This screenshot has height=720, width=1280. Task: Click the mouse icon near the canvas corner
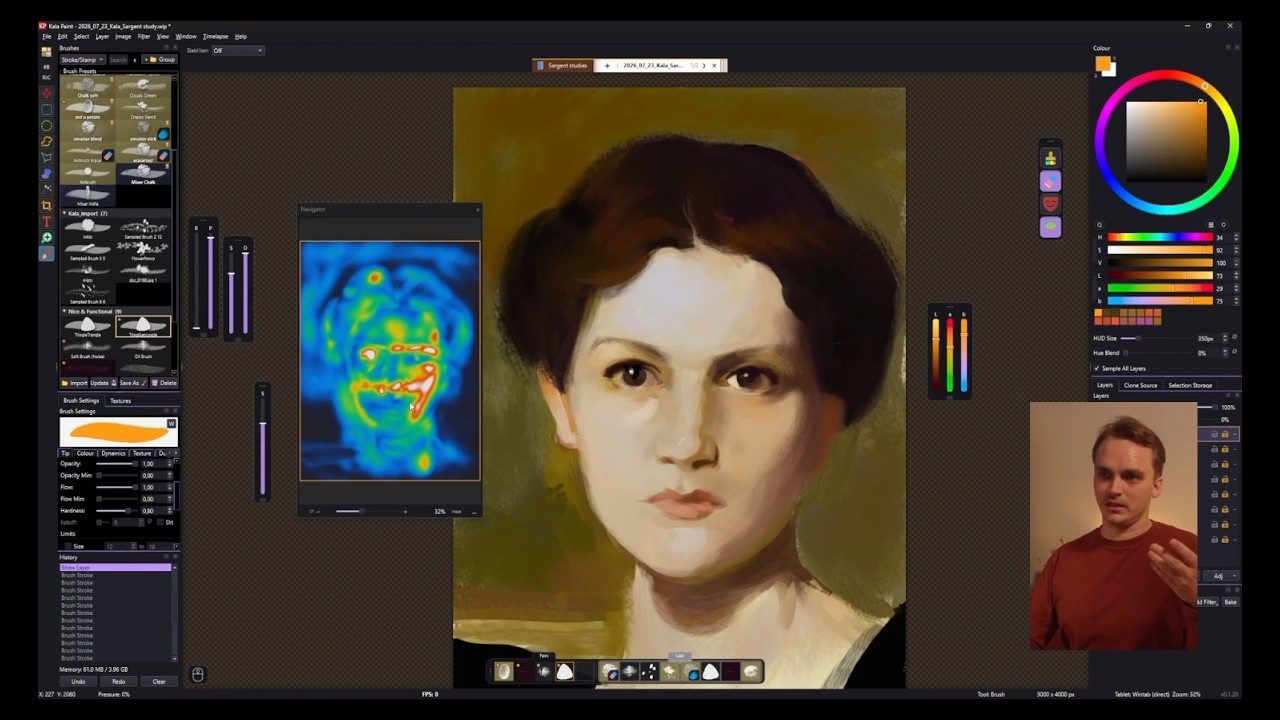click(x=198, y=675)
